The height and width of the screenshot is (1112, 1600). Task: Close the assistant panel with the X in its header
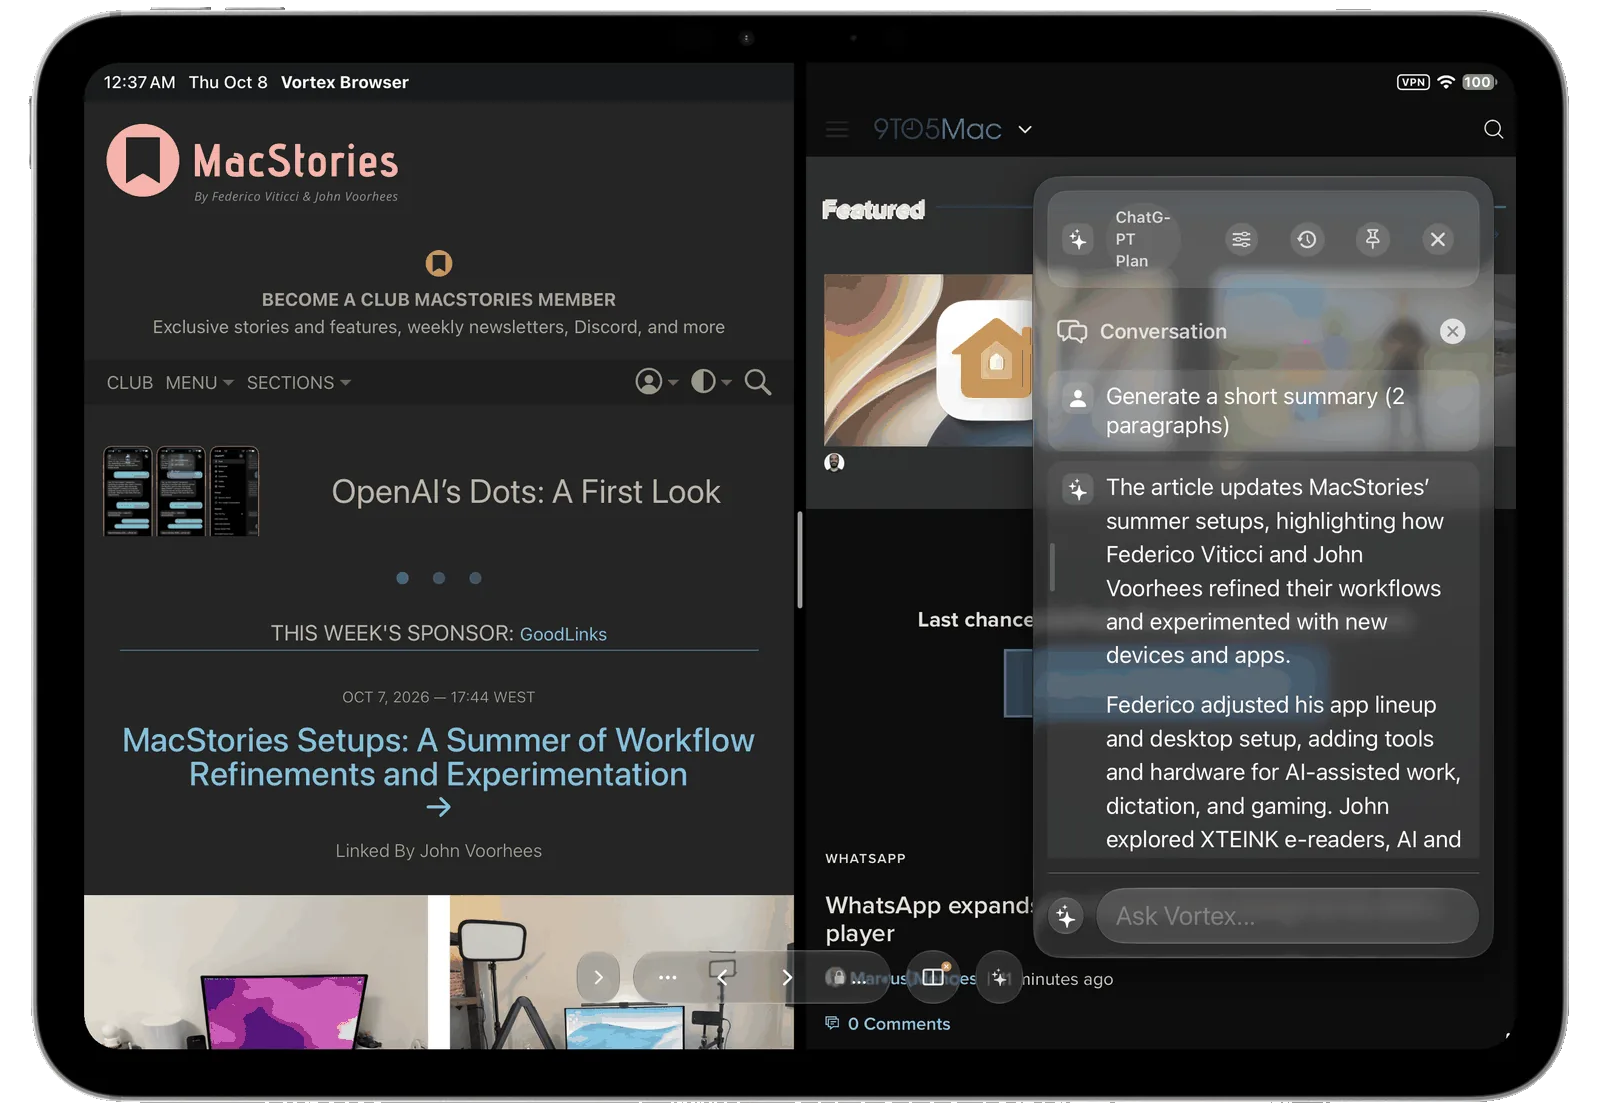pos(1438,239)
